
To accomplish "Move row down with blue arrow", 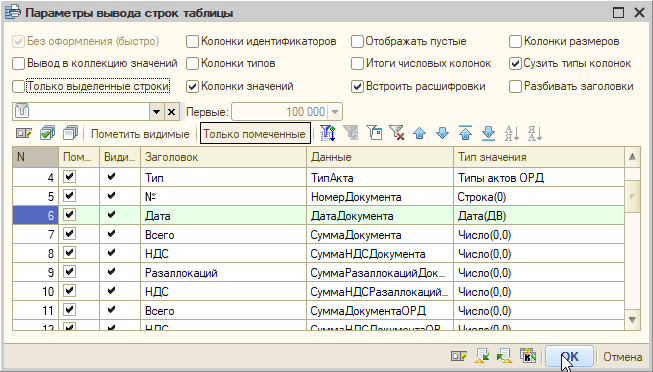I will pos(443,134).
